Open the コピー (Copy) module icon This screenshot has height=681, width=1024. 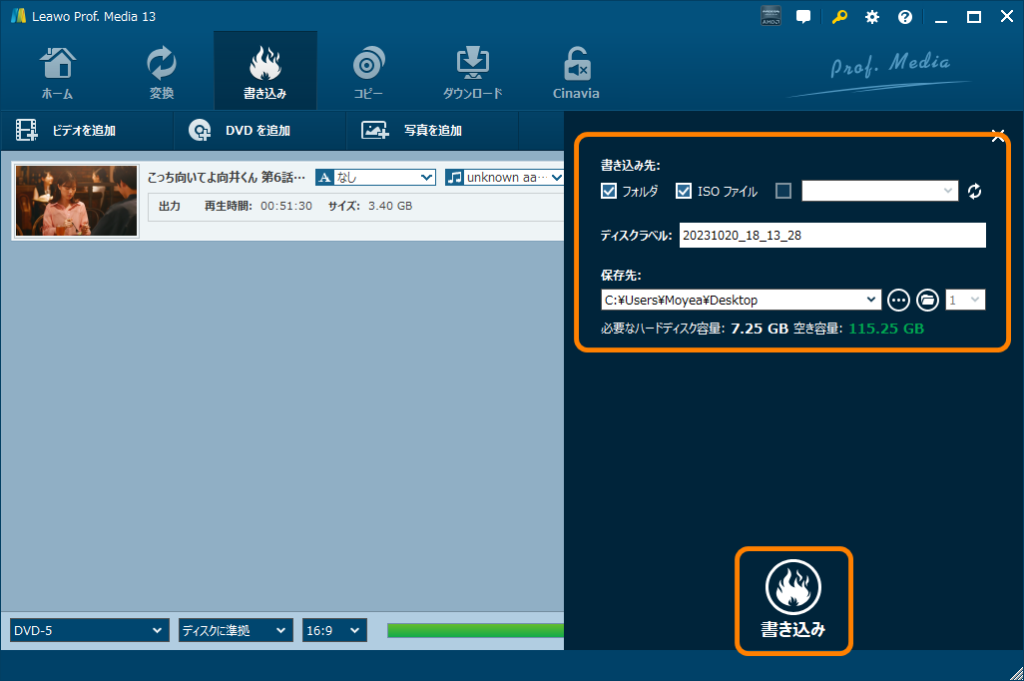point(368,70)
